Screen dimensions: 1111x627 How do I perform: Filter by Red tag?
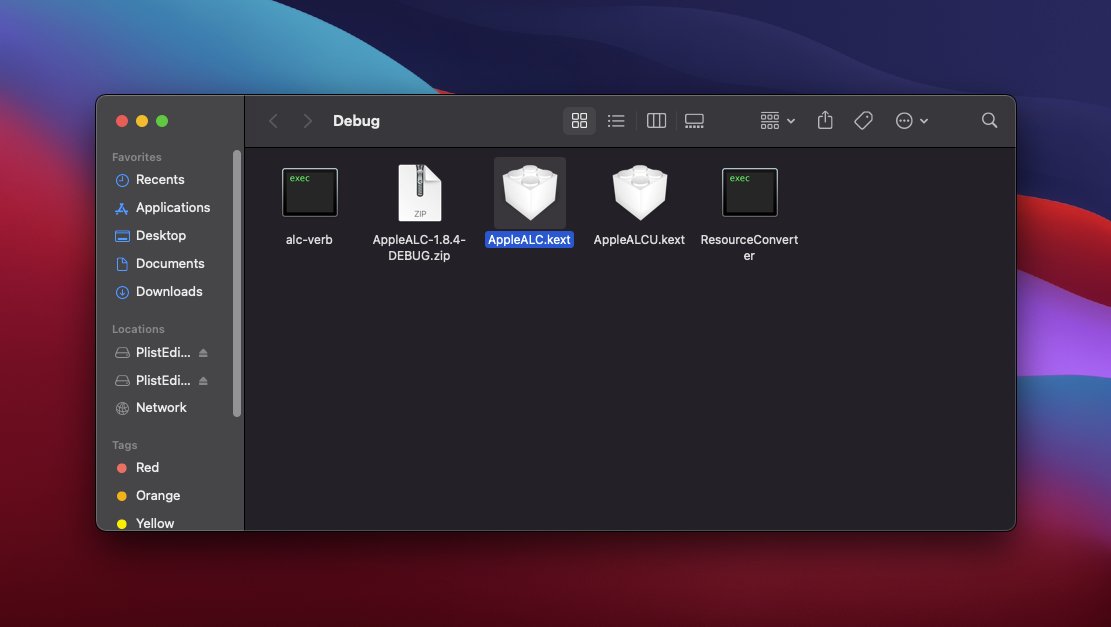(147, 468)
